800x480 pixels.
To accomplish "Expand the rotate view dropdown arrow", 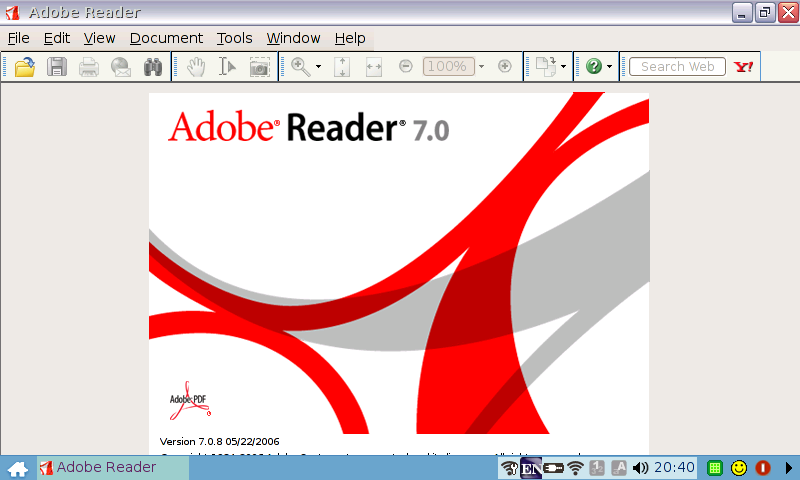I will tap(563, 67).
